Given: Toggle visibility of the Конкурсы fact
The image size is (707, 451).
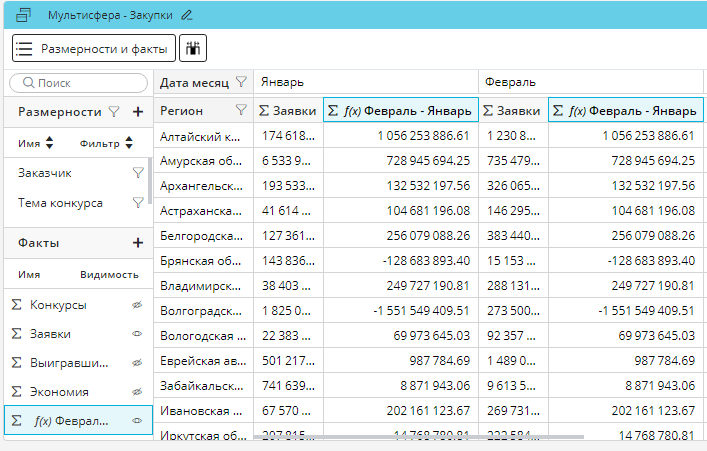Looking at the screenshot, I should pyautogui.click(x=138, y=304).
